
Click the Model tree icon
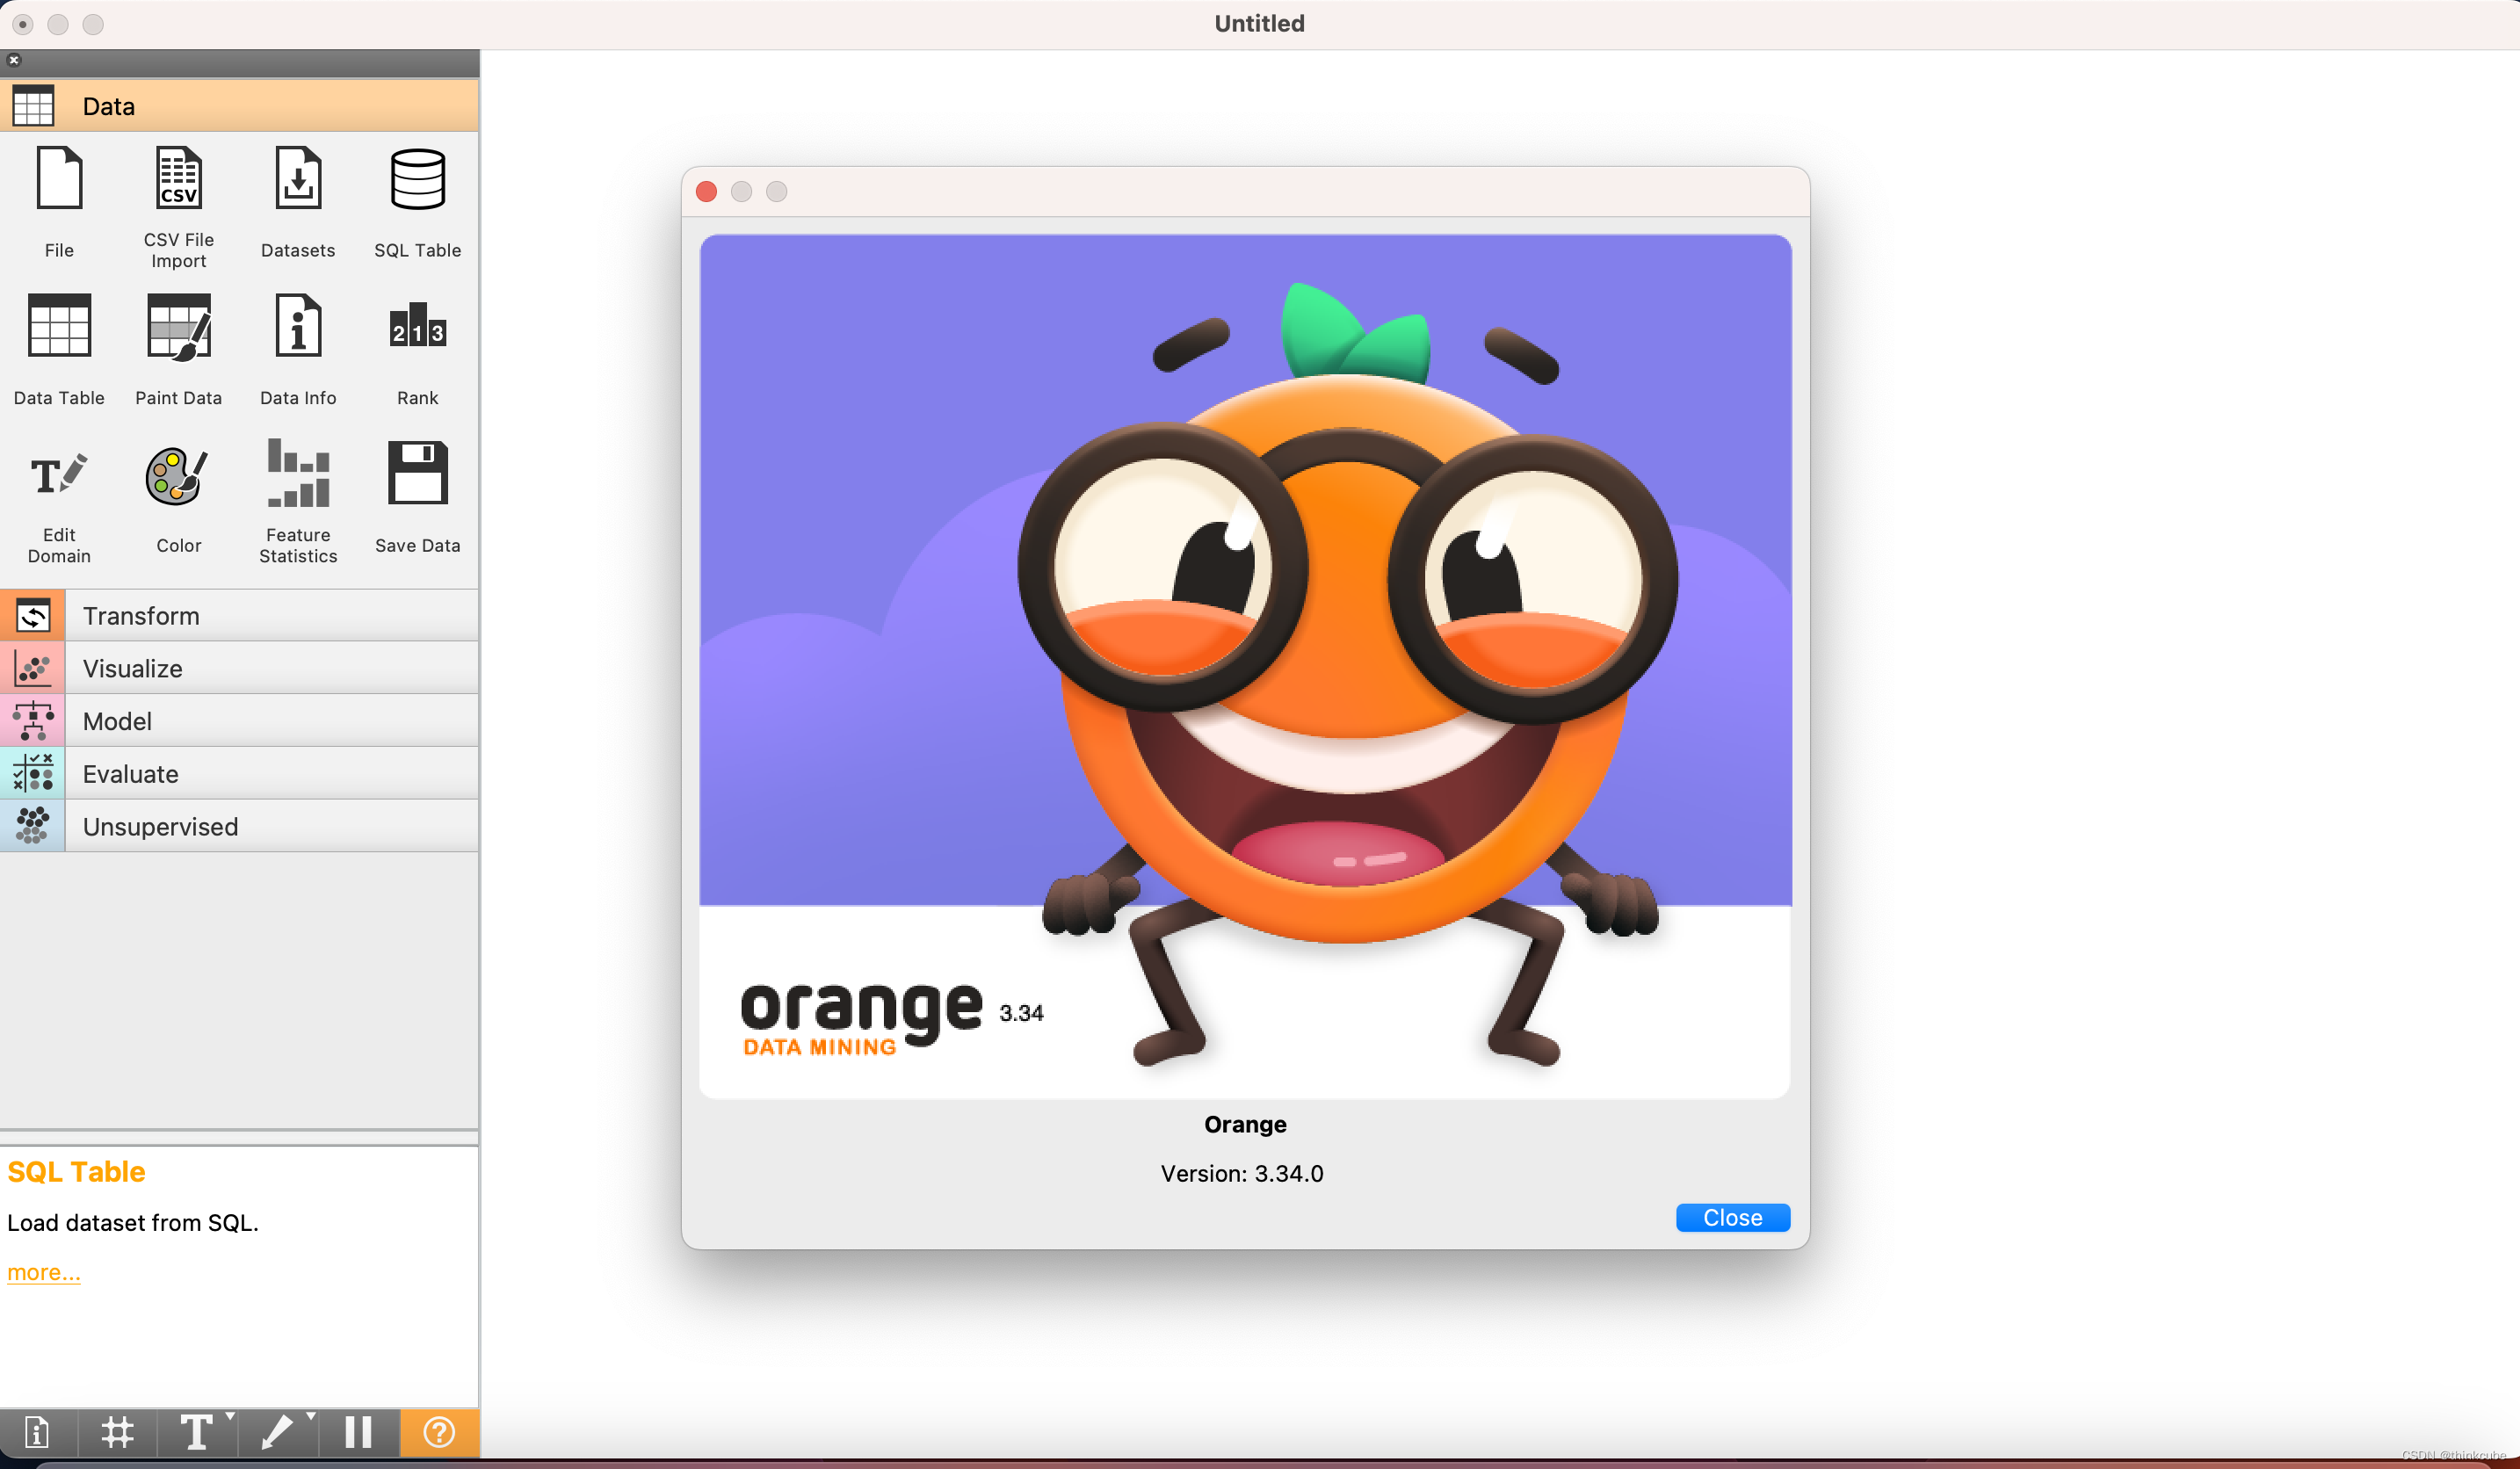[33, 721]
